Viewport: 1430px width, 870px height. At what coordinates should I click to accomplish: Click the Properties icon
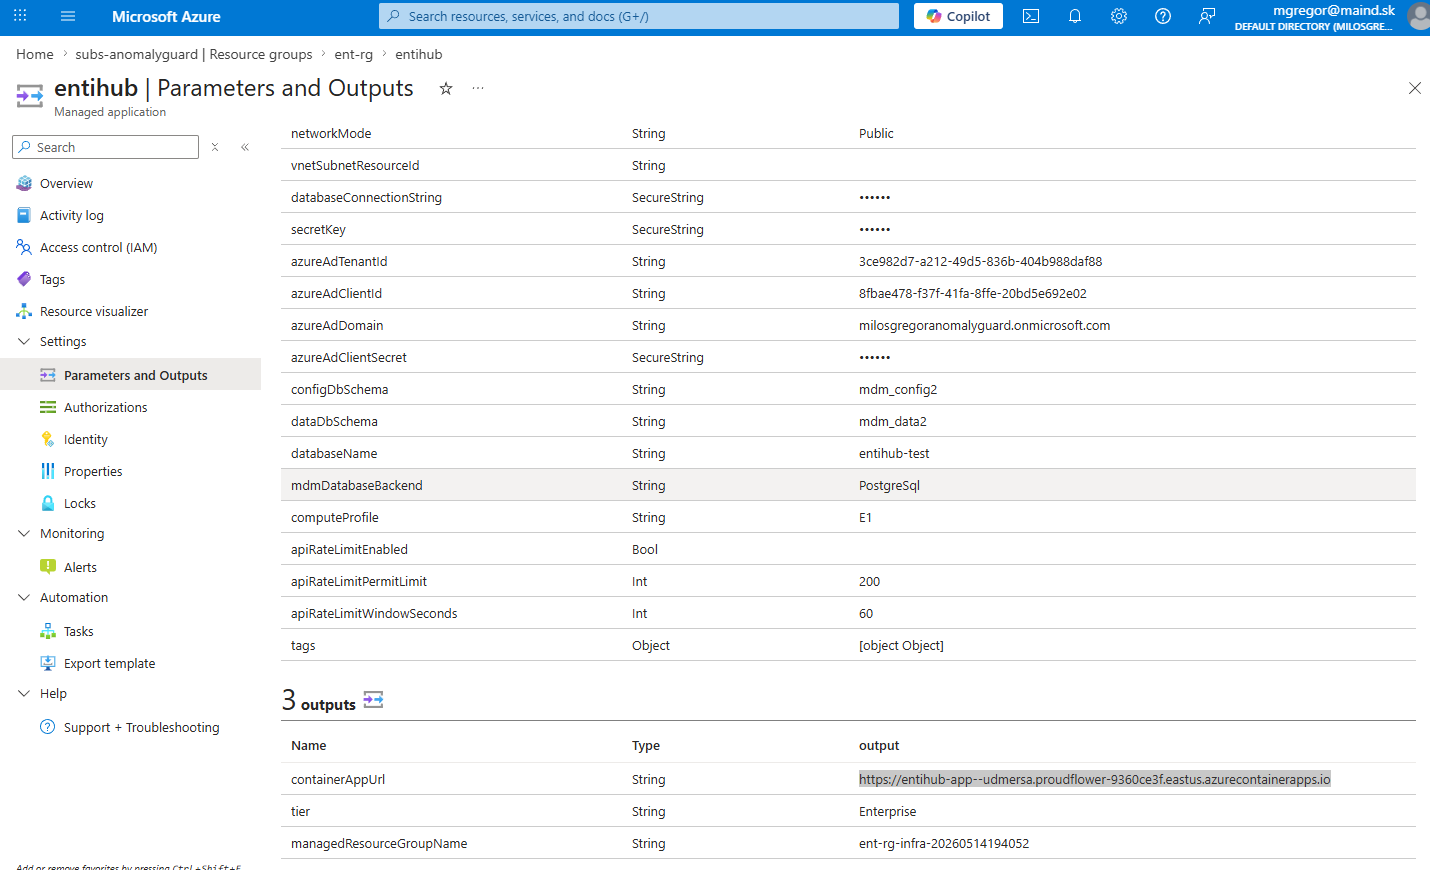pos(48,471)
